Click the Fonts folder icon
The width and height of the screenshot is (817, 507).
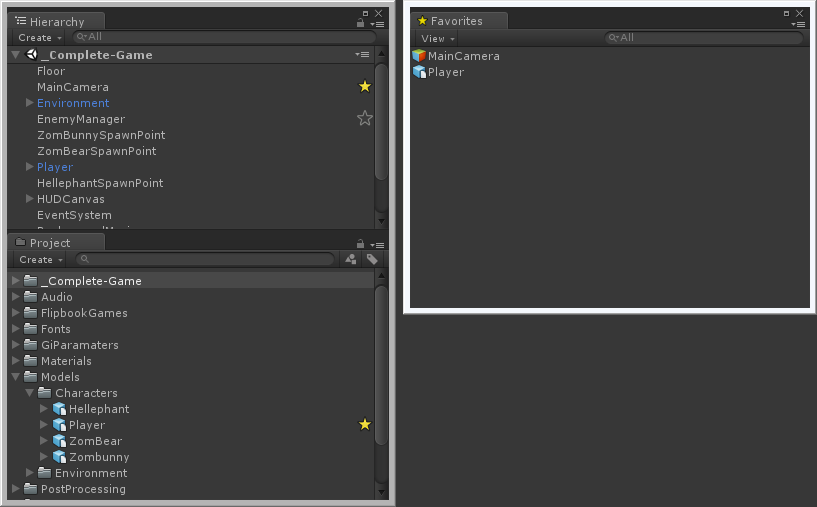(x=31, y=329)
